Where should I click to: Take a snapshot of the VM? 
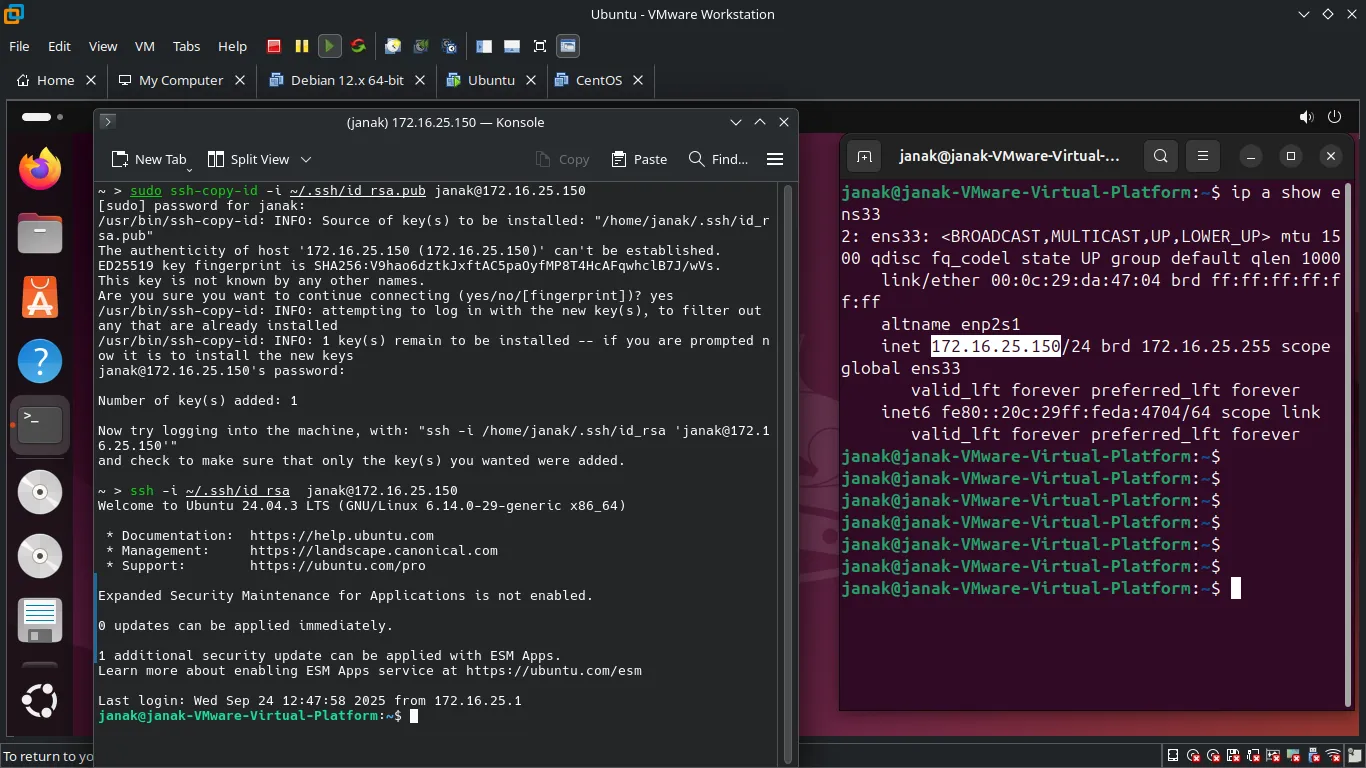click(393, 46)
